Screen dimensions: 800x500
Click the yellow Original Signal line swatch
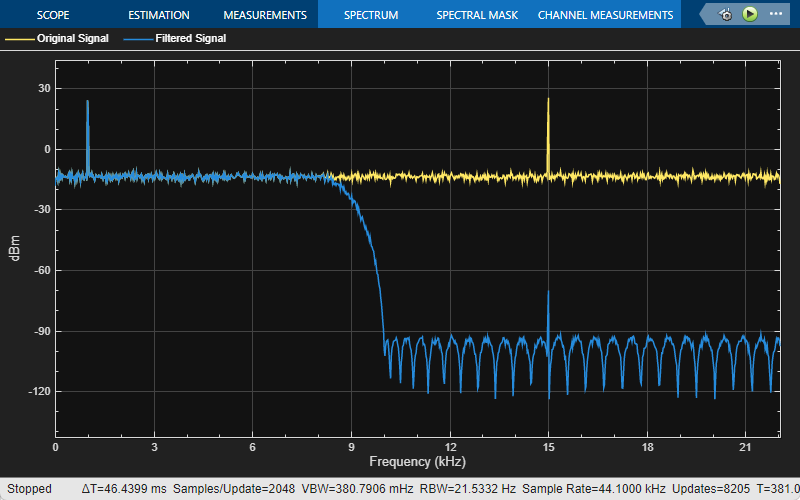coord(20,39)
